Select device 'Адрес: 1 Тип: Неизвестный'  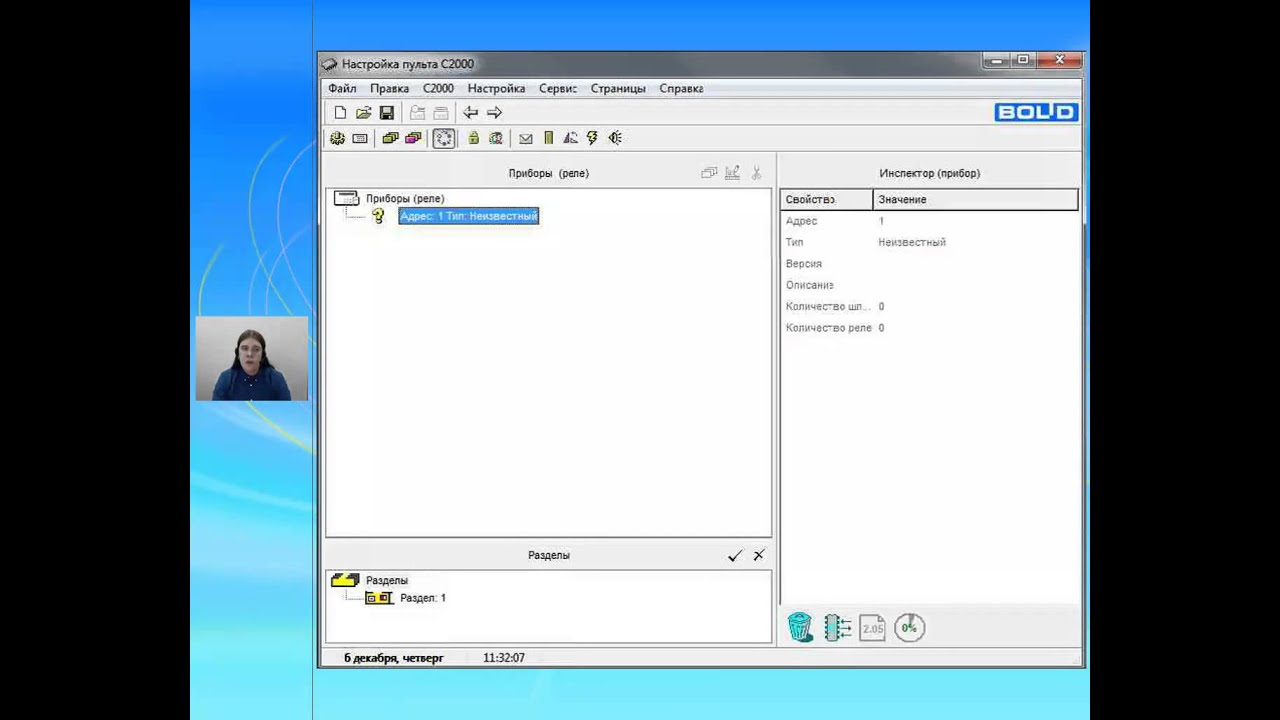[x=469, y=216]
